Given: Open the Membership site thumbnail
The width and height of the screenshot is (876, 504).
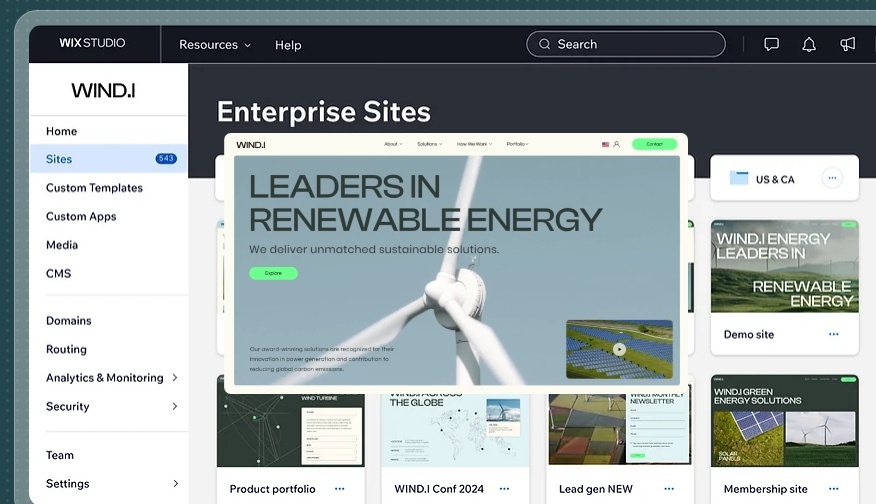Looking at the screenshot, I should 784,421.
